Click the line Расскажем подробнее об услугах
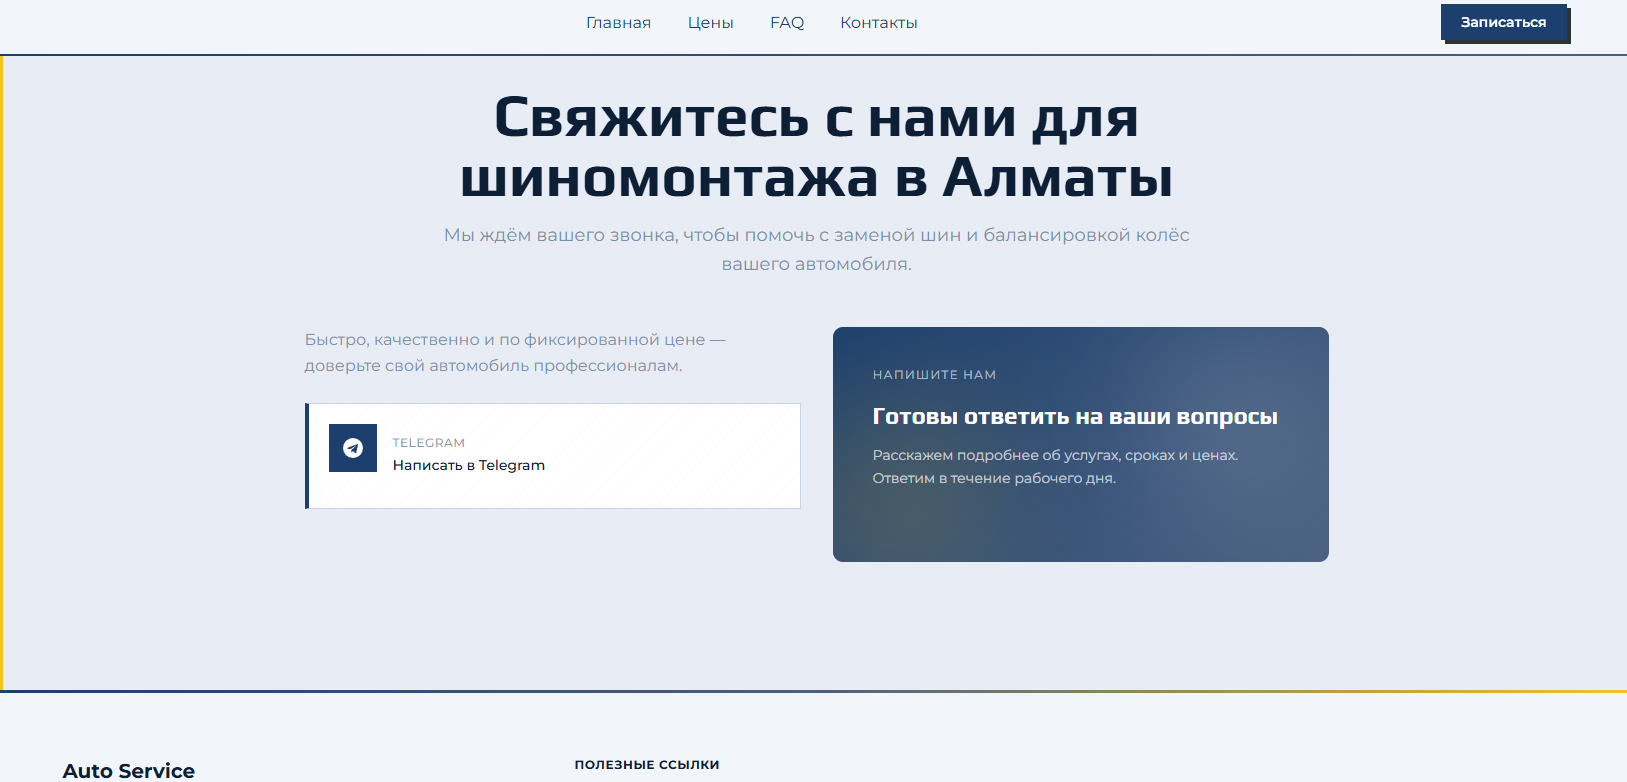Screen dimensions: 1627x782 pos(1055,456)
